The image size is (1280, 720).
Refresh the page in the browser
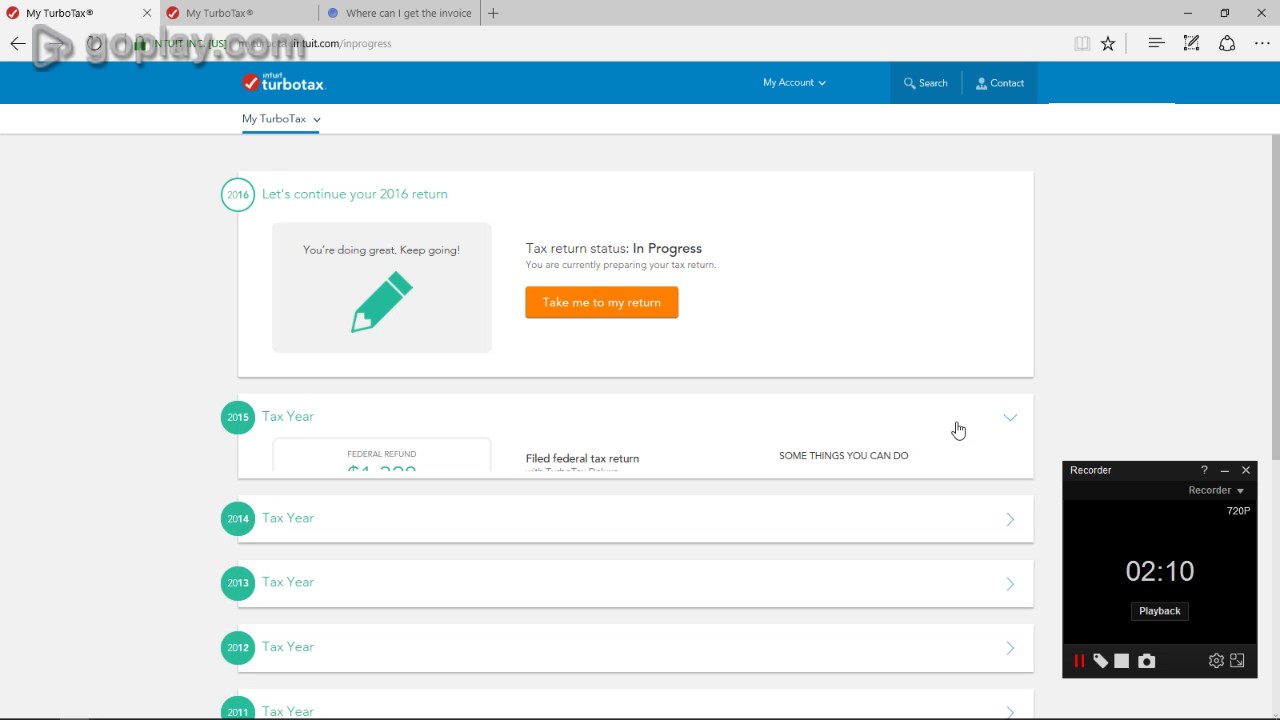tap(95, 43)
